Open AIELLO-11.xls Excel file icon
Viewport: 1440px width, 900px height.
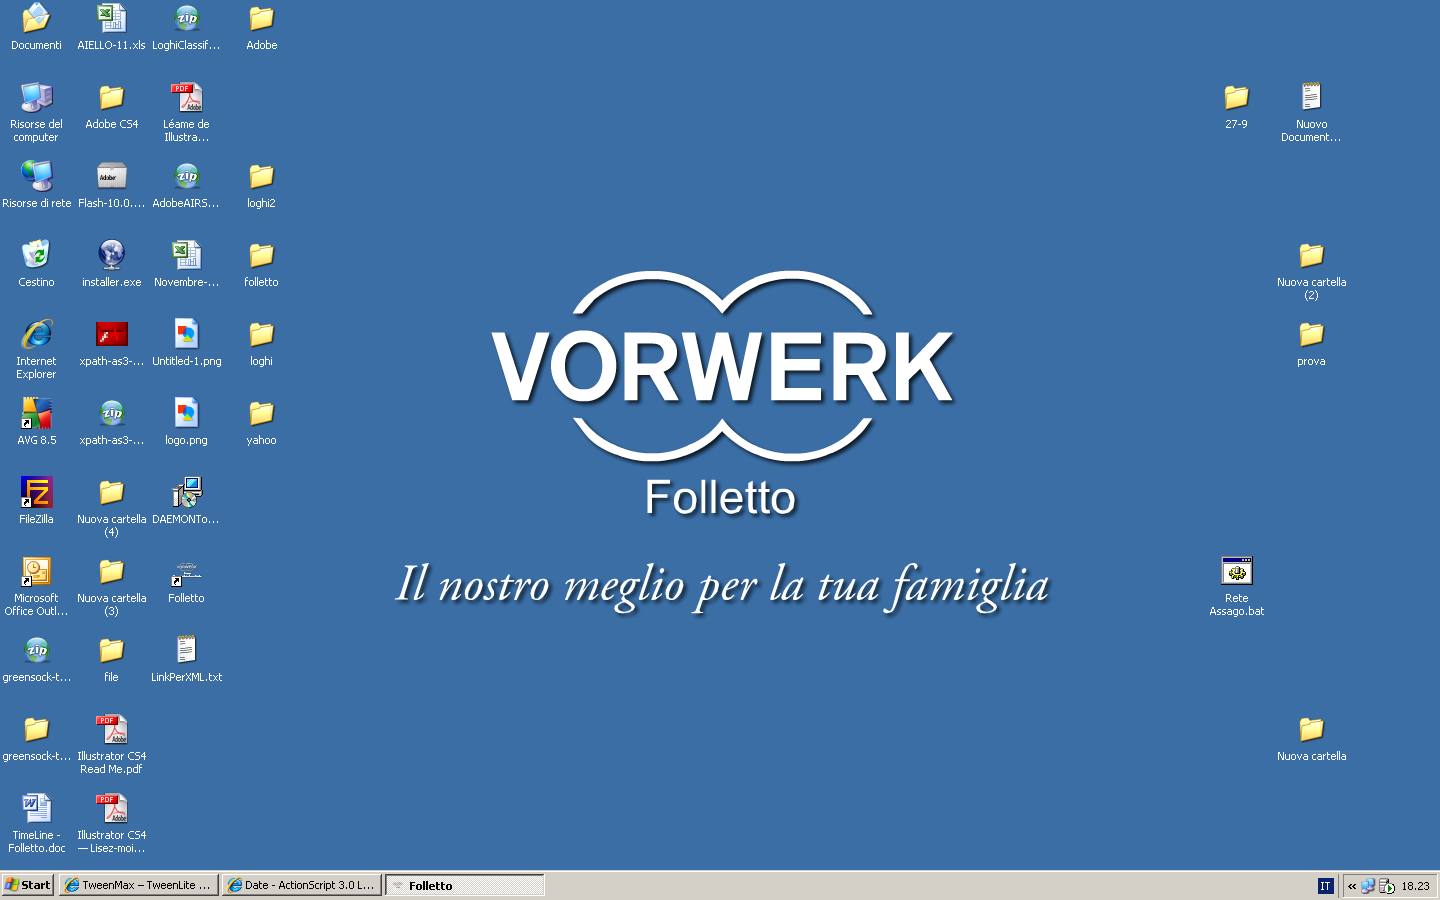pos(111,18)
